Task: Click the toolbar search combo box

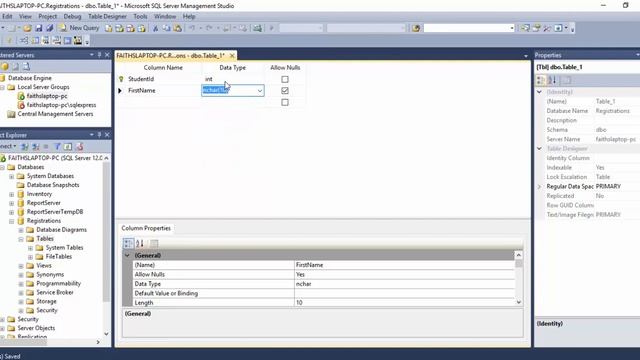Action: pos(469,28)
